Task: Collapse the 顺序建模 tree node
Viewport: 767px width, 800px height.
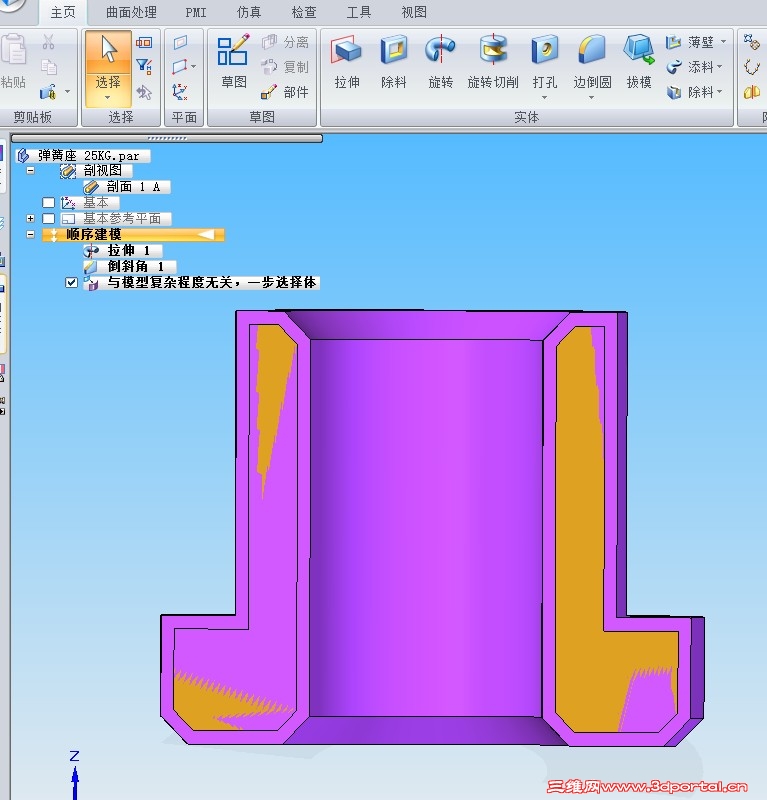Action: tap(31, 234)
